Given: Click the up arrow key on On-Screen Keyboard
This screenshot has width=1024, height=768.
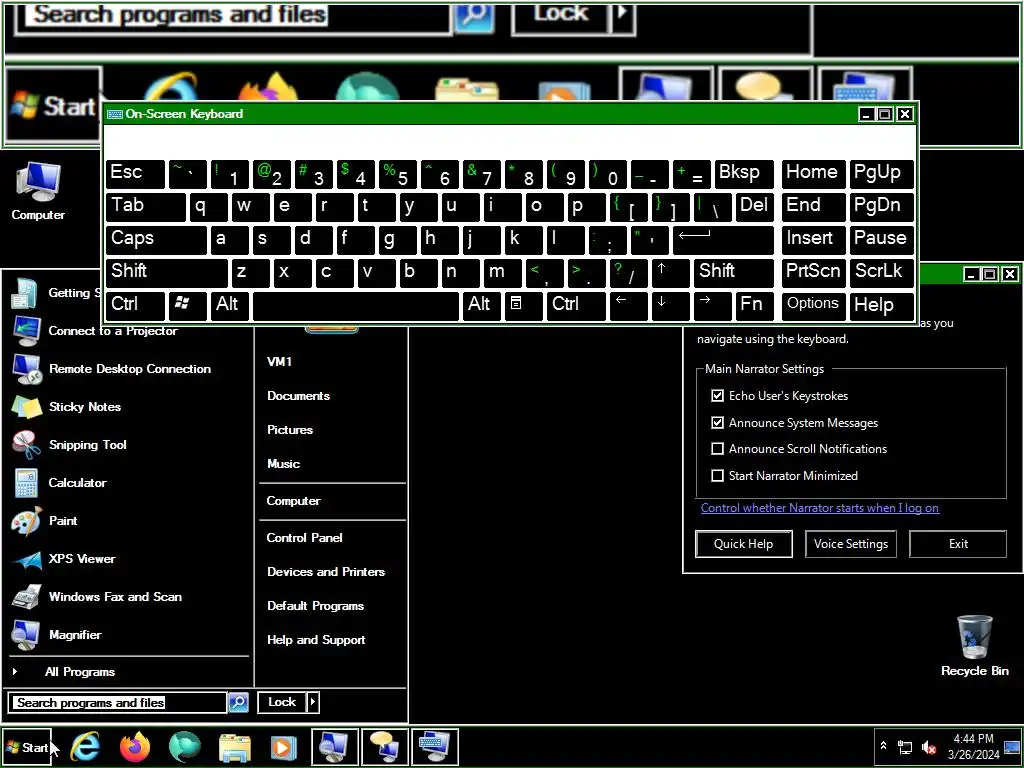Looking at the screenshot, I should pyautogui.click(x=670, y=272).
